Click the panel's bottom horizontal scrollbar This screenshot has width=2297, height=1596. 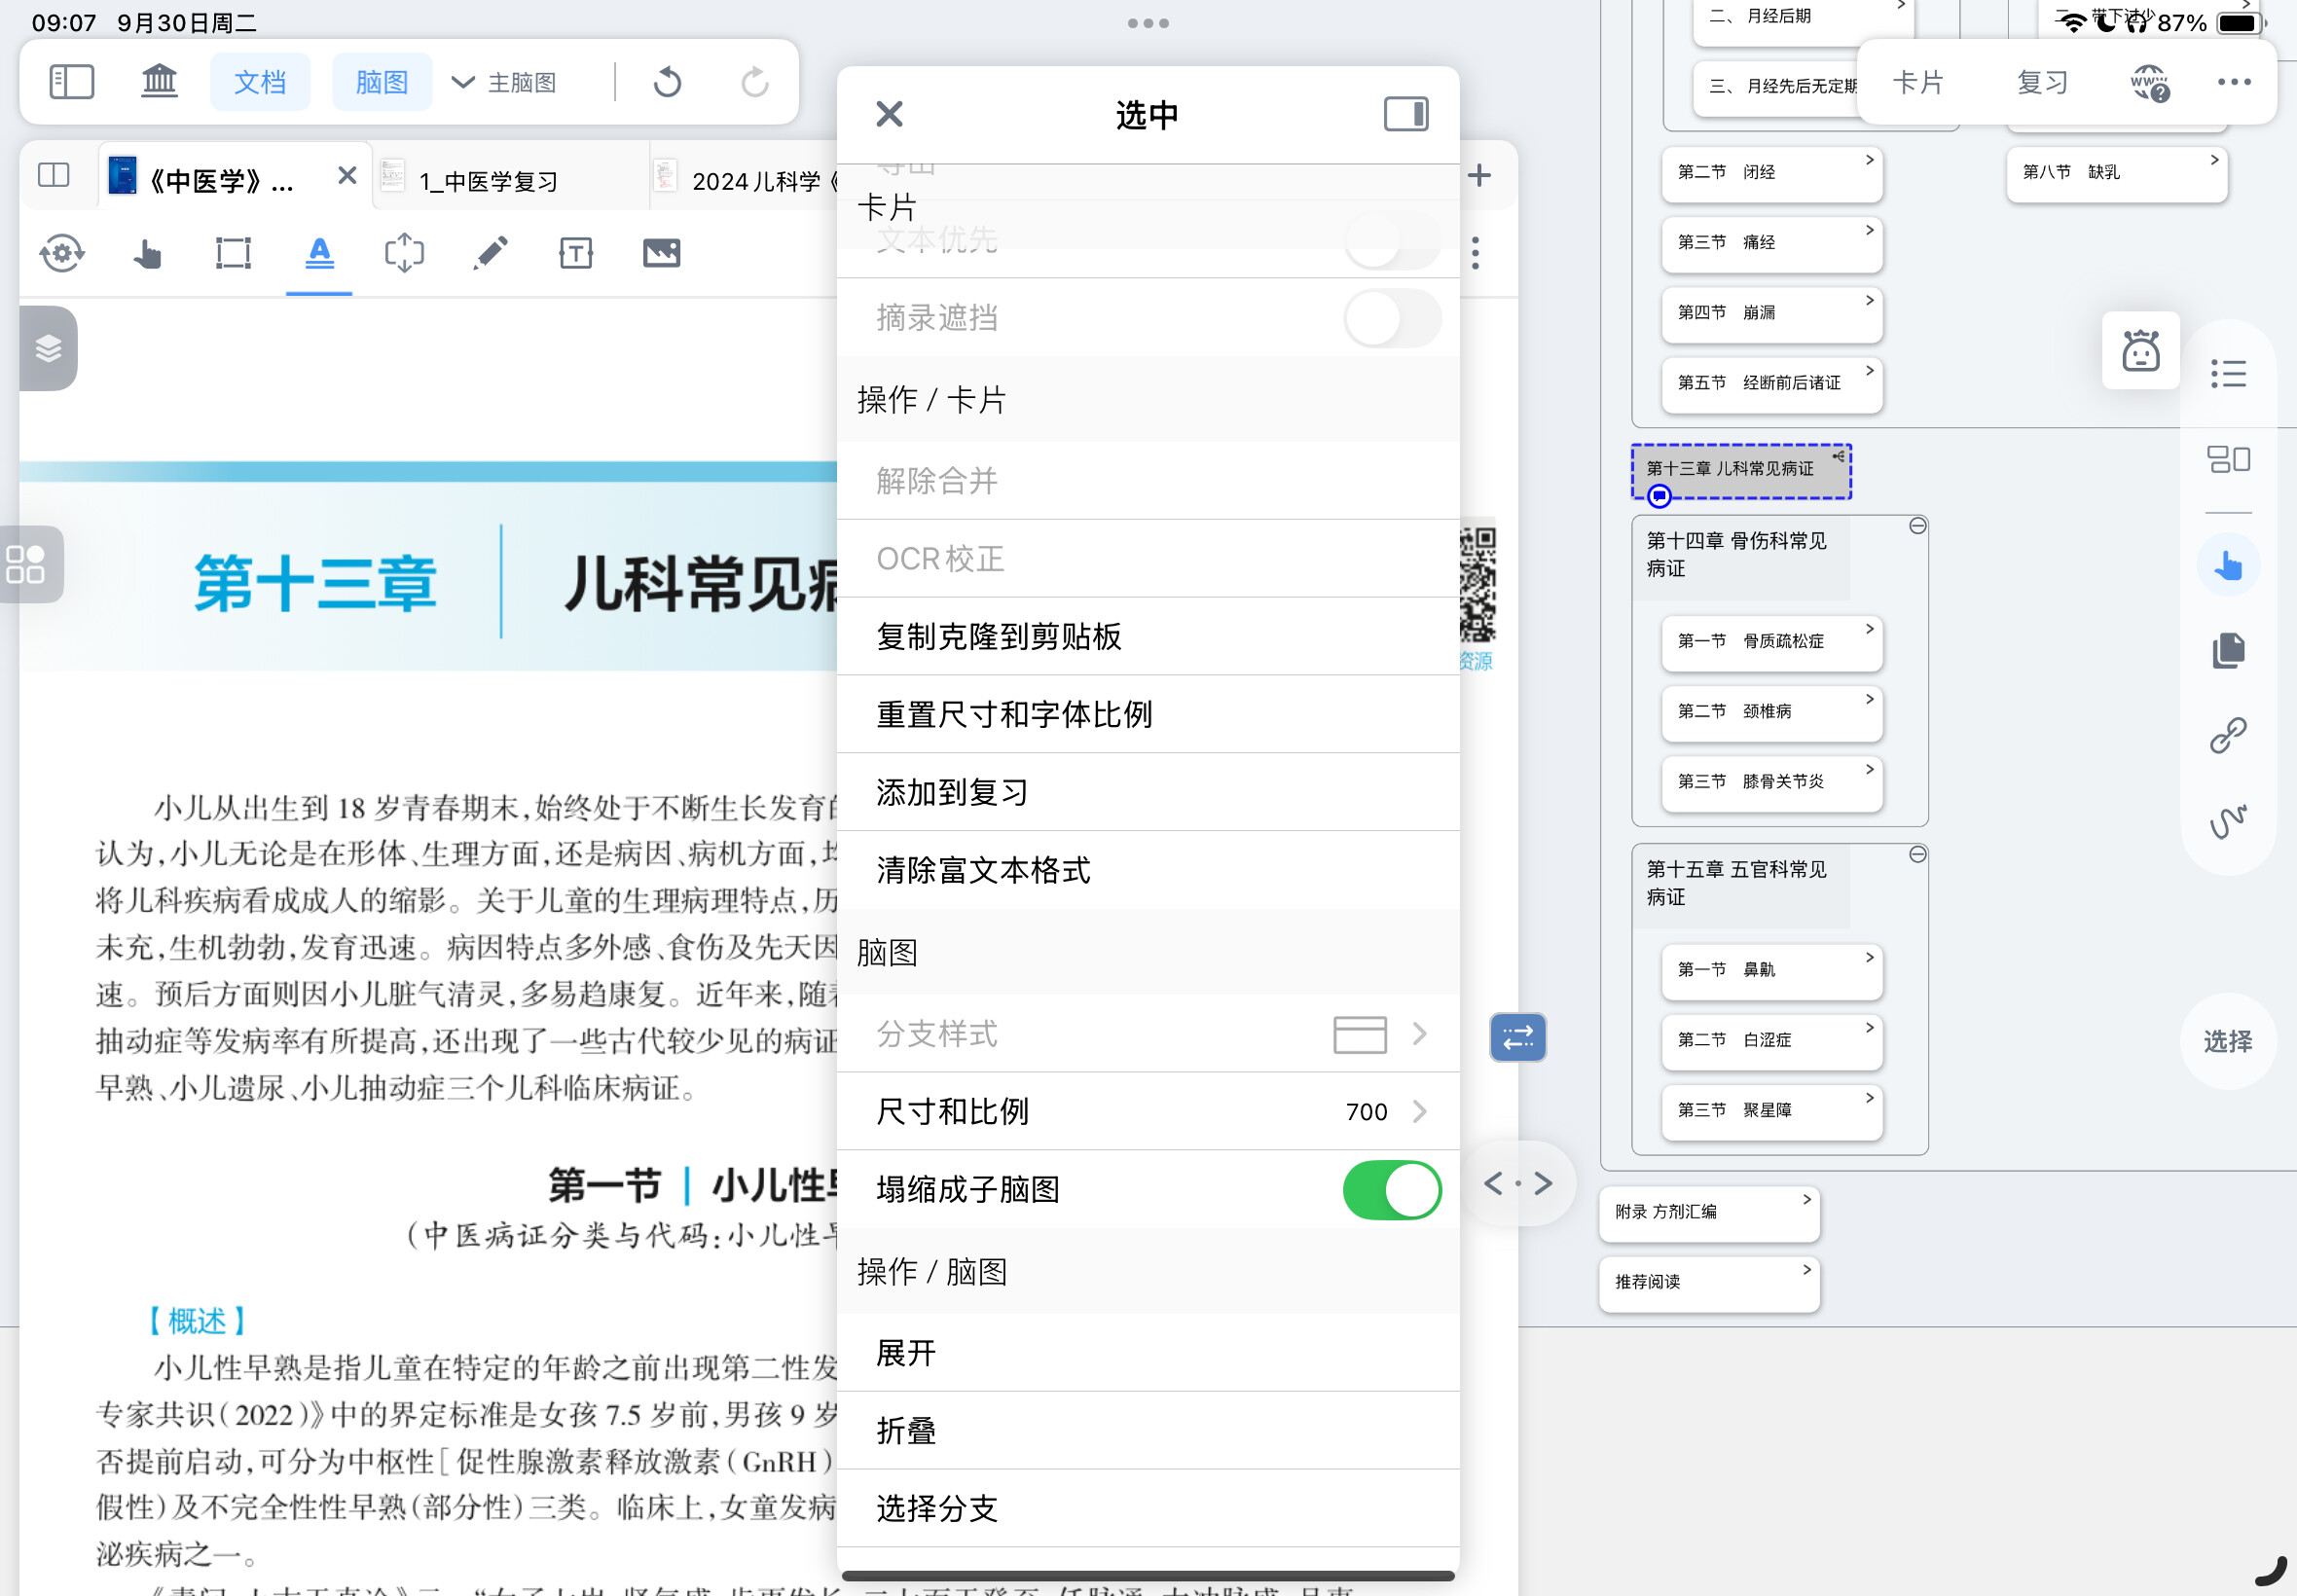1146,1576
